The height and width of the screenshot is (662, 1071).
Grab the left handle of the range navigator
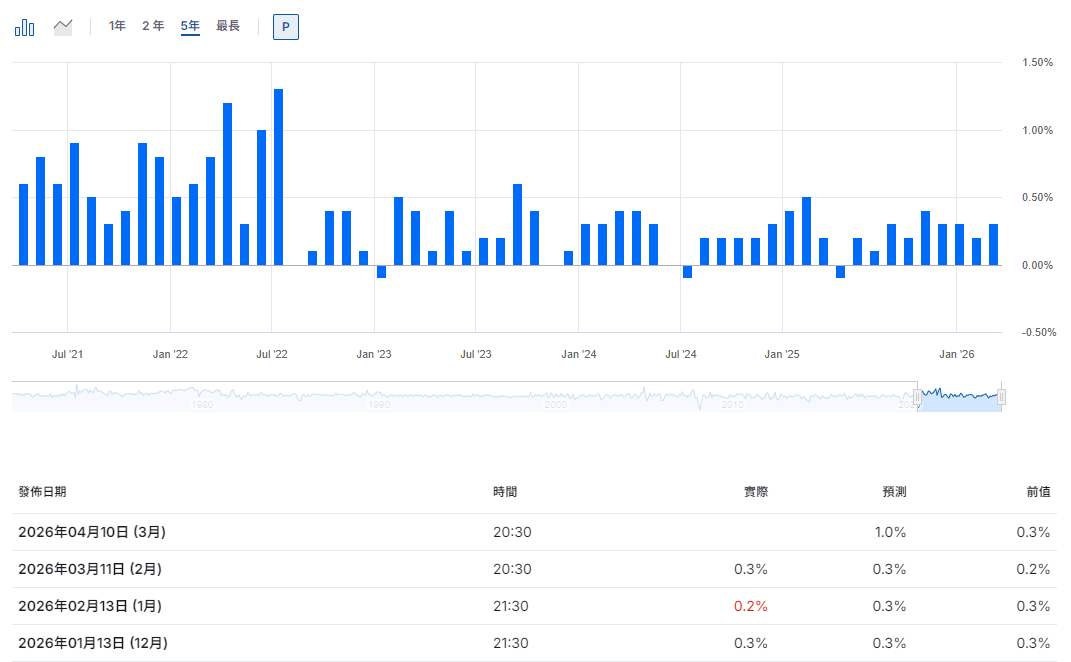pyautogui.click(x=917, y=397)
